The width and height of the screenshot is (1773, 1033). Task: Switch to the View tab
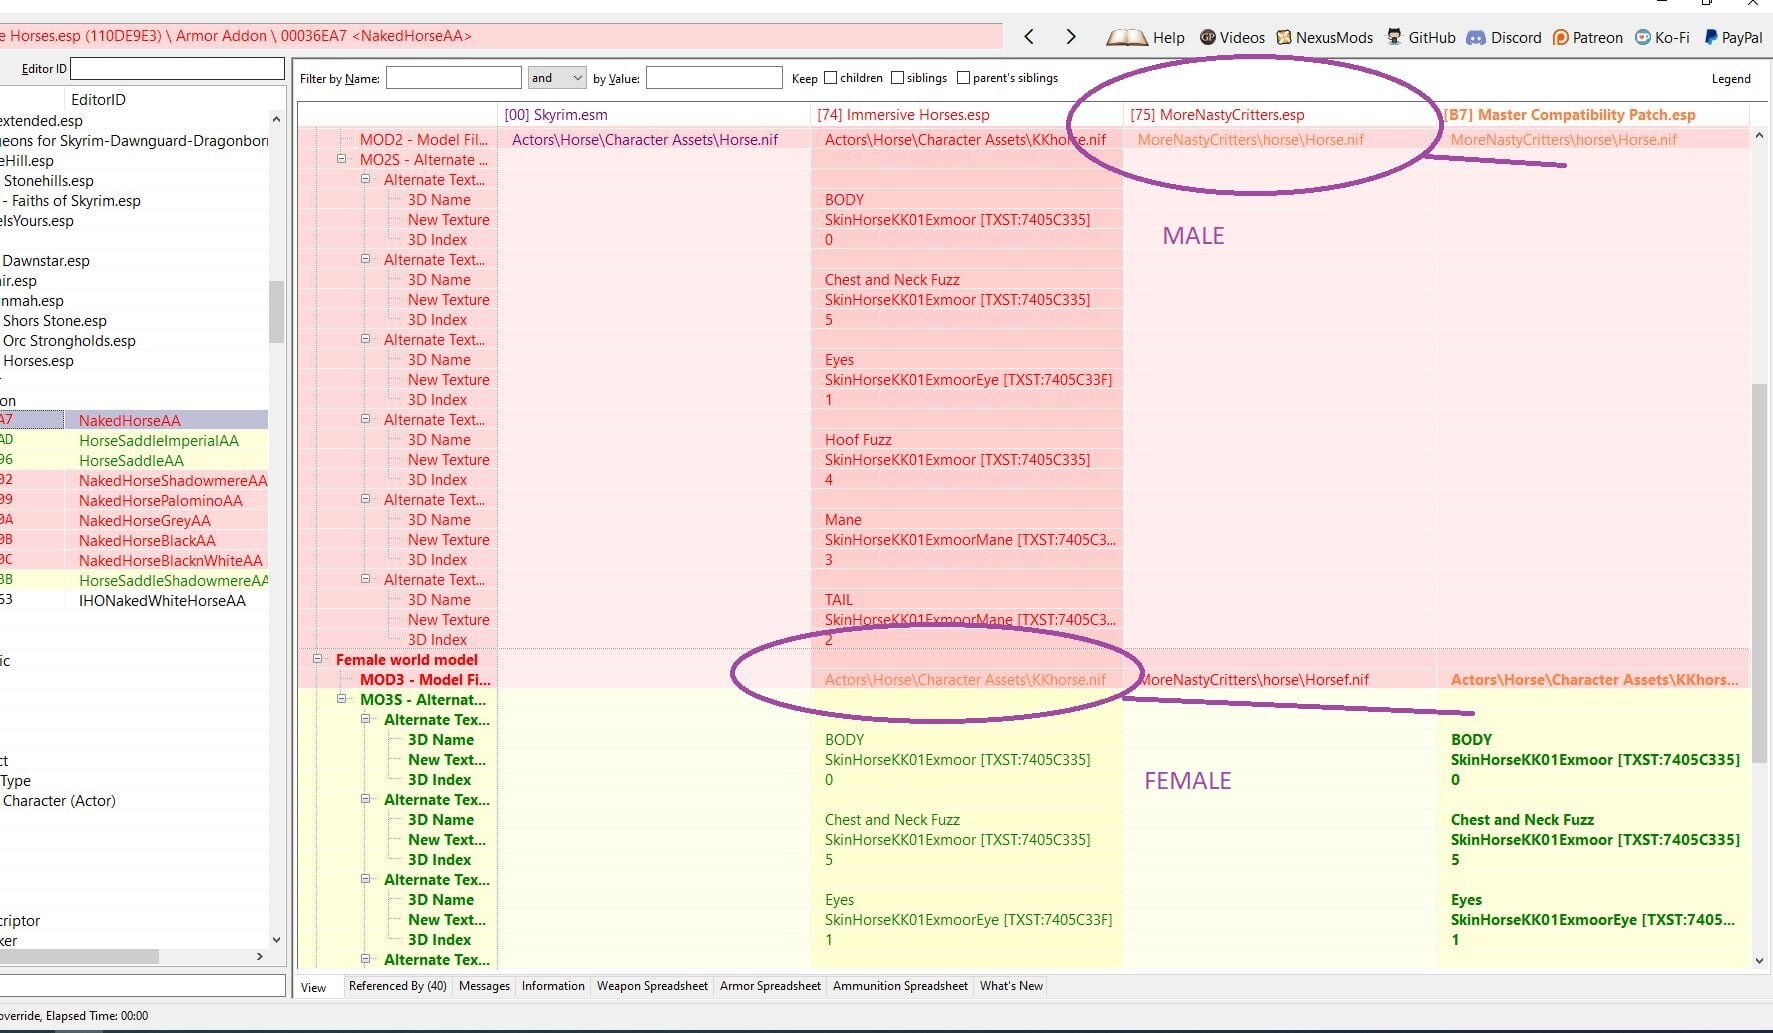[x=314, y=987]
